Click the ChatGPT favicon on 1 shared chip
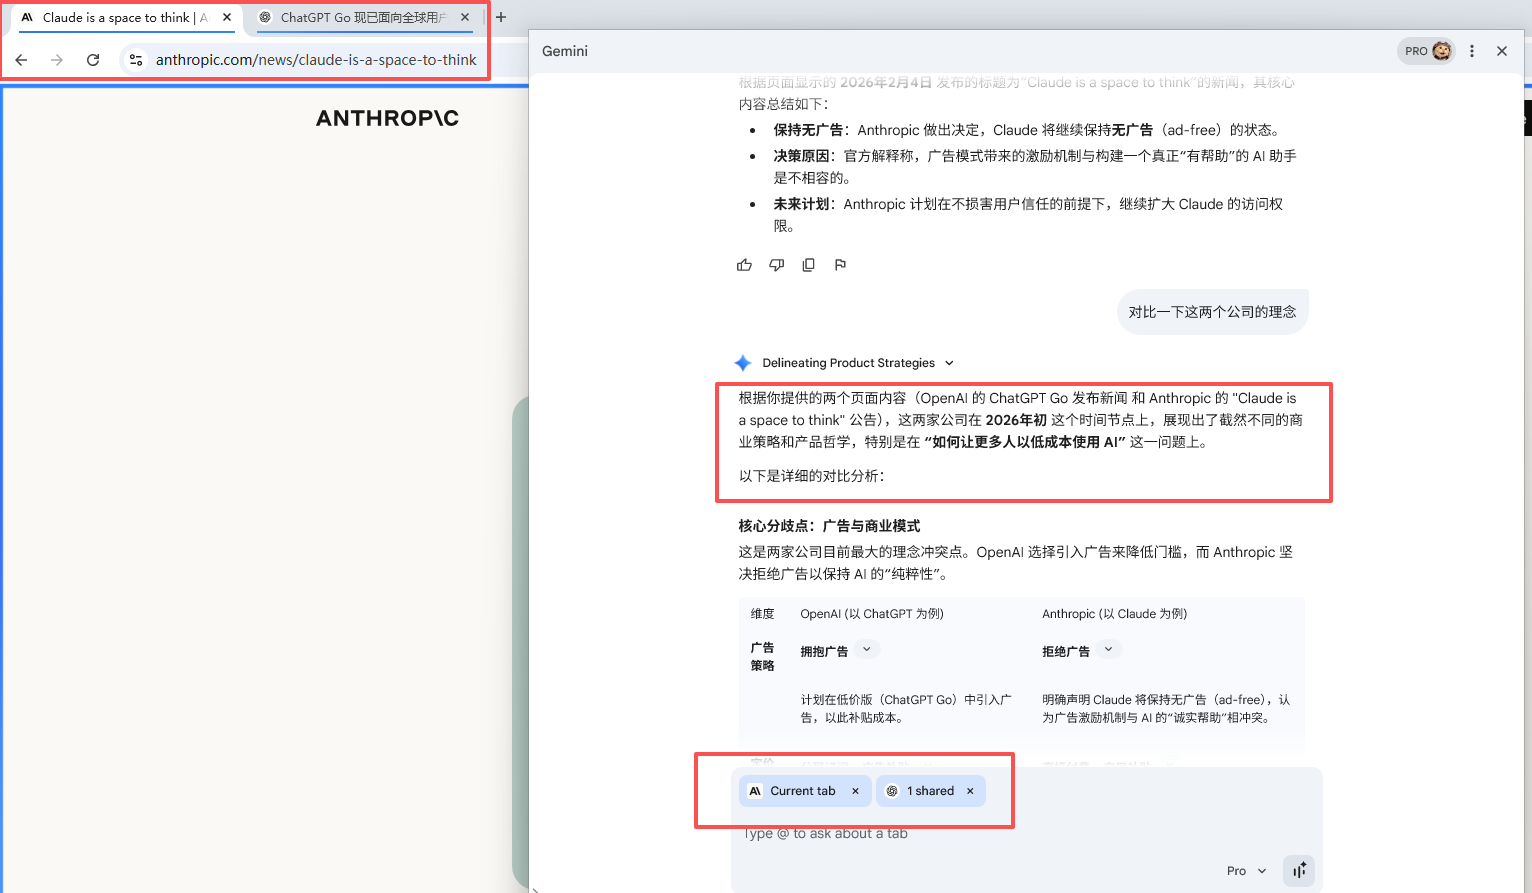Screen dimensions: 1532x893 click(x=892, y=791)
